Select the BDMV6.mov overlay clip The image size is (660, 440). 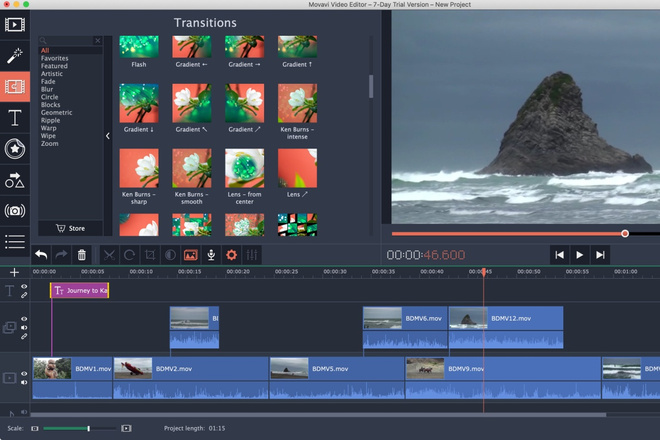click(405, 327)
